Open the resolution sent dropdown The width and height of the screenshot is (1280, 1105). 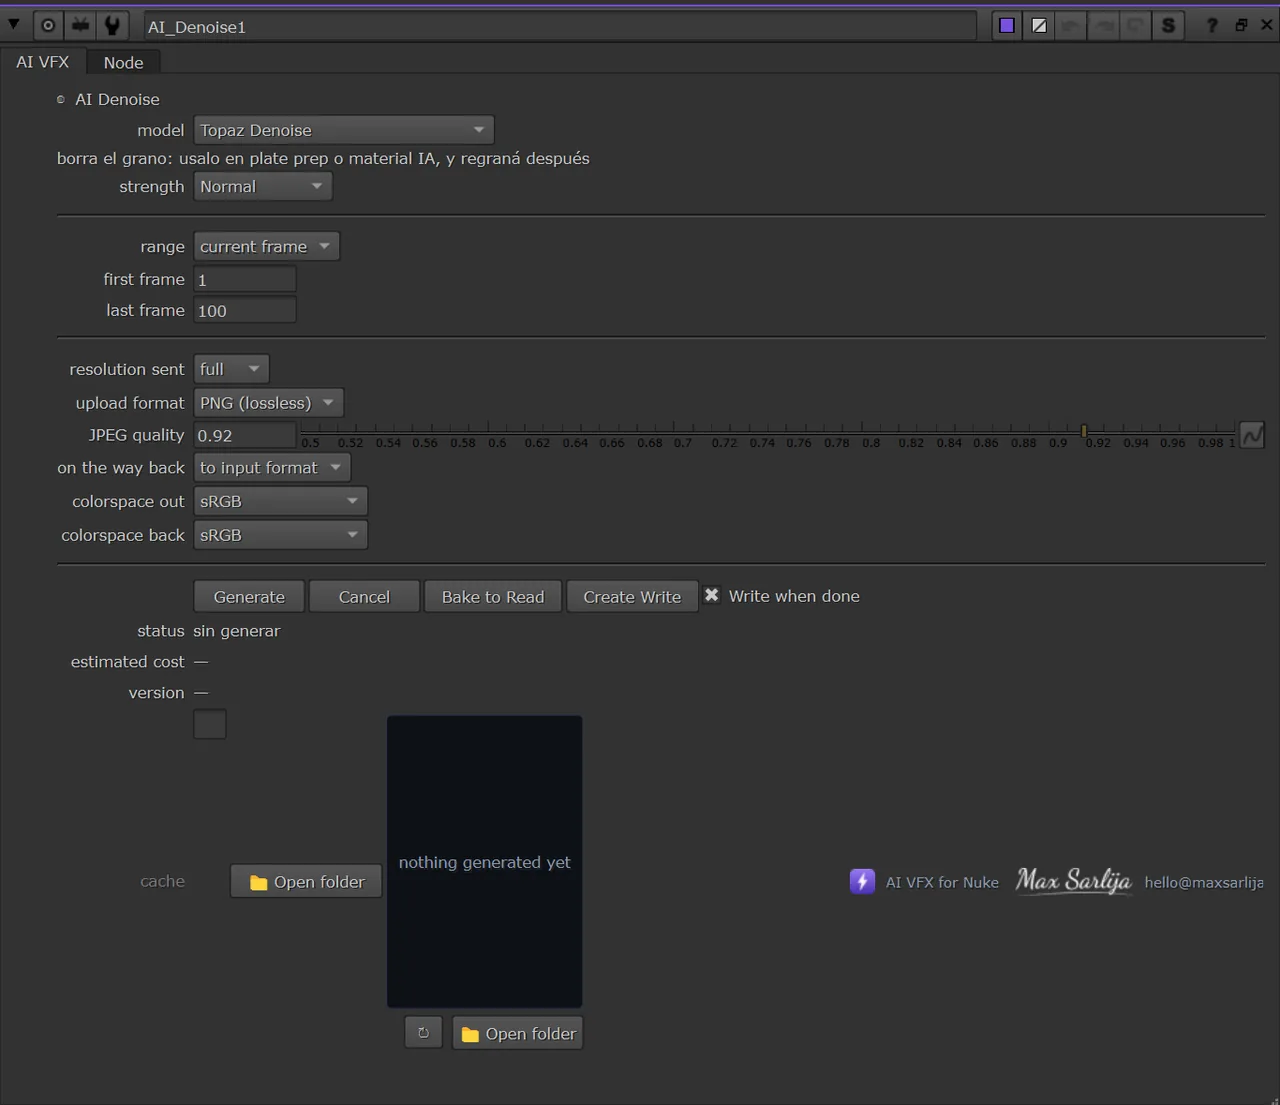231,369
